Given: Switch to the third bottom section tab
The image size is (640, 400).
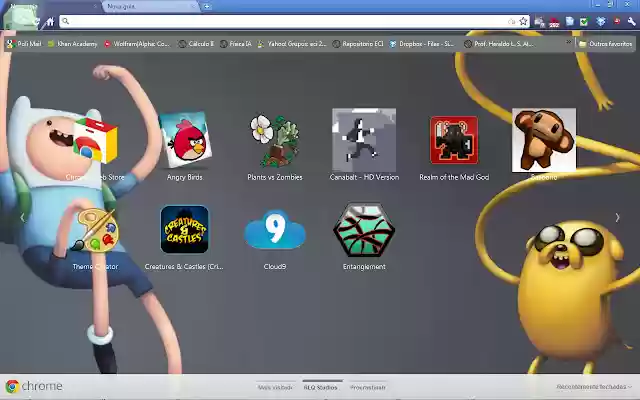Looking at the screenshot, I should [368, 387].
